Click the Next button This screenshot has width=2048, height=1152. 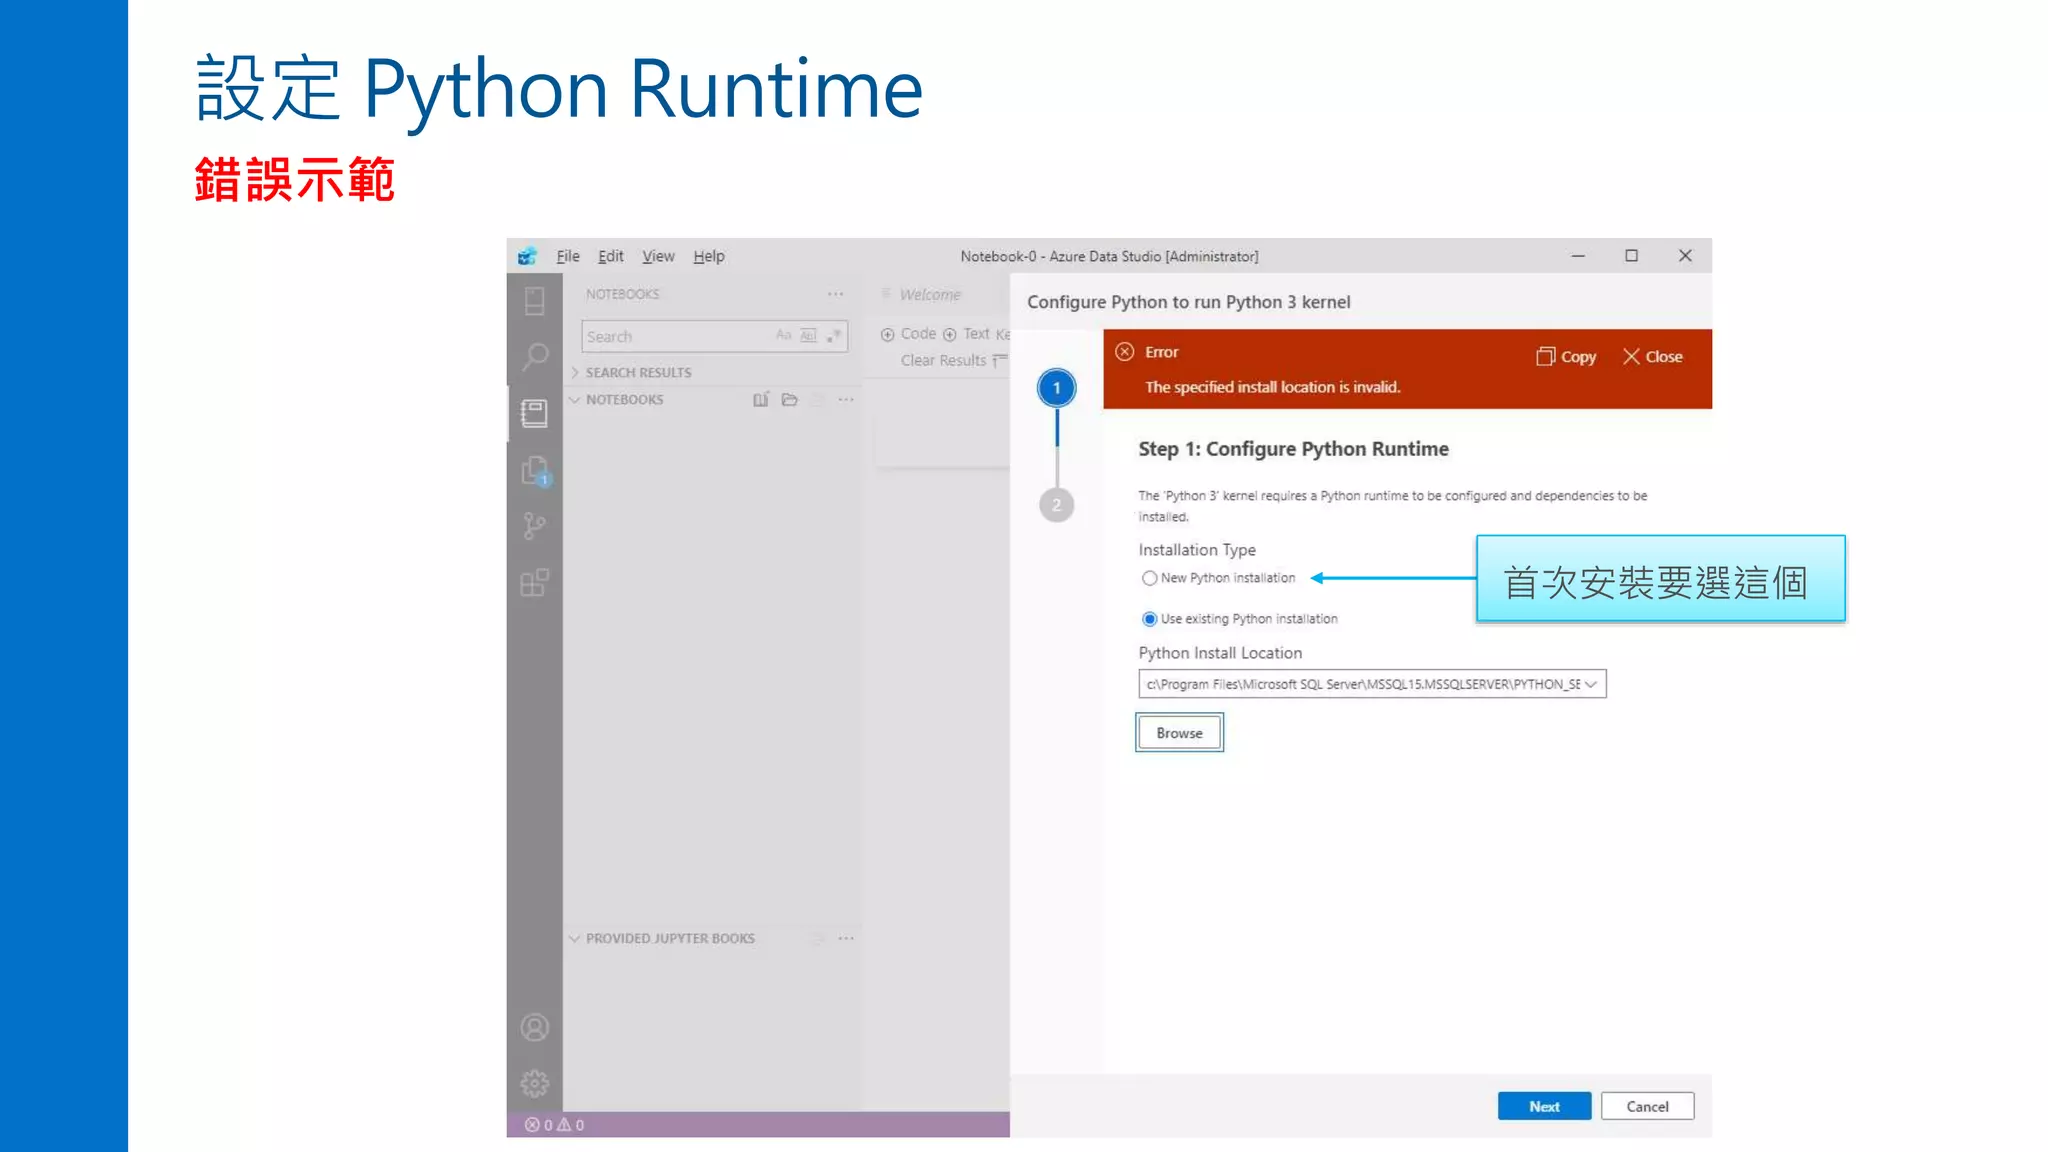[x=1544, y=1106]
